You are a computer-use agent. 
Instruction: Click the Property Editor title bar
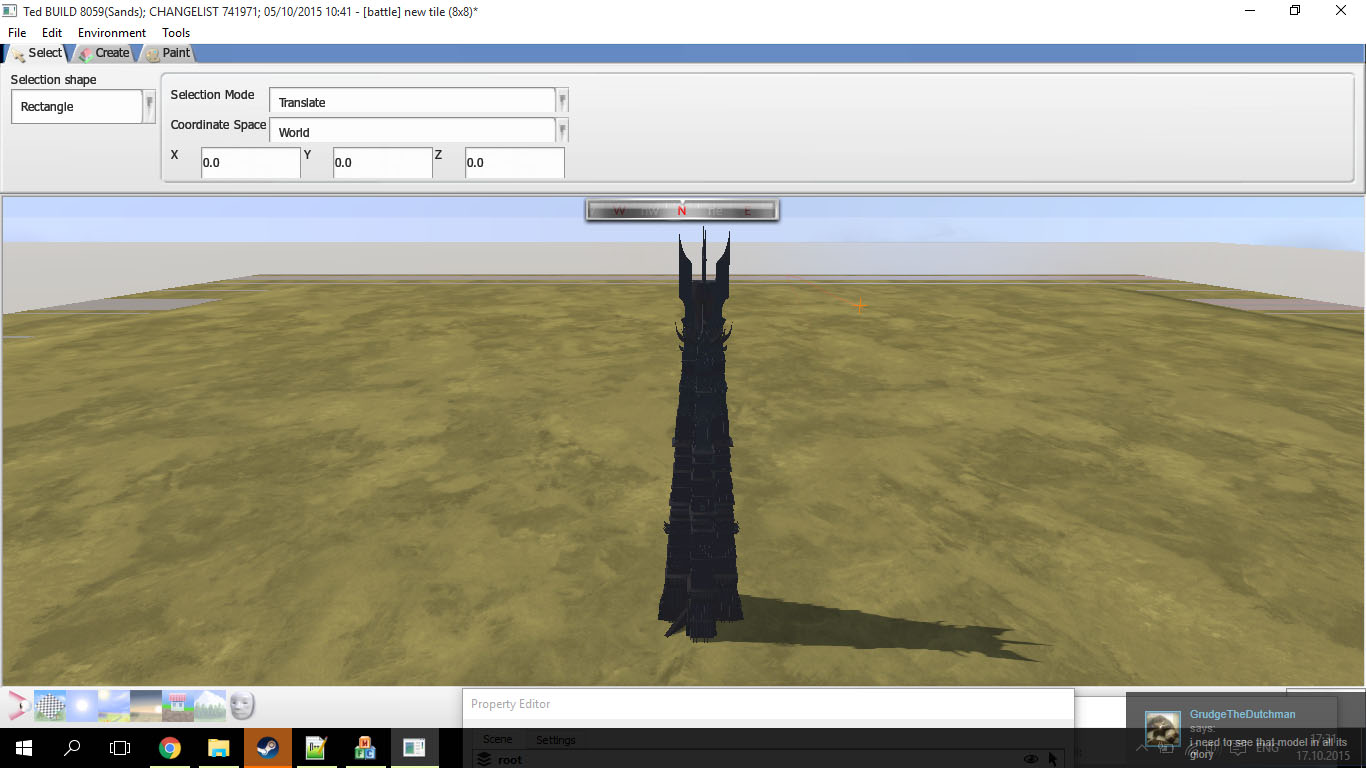(x=768, y=704)
